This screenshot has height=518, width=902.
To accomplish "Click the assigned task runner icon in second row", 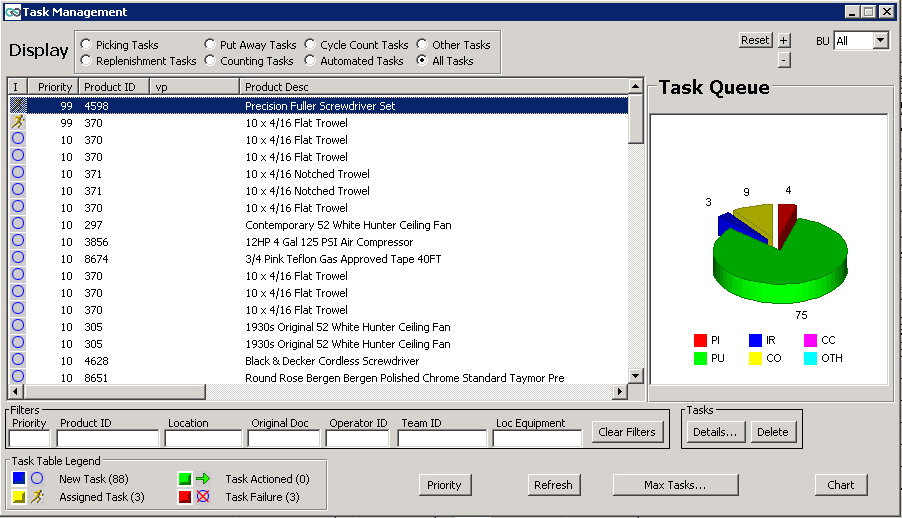I will (17, 122).
